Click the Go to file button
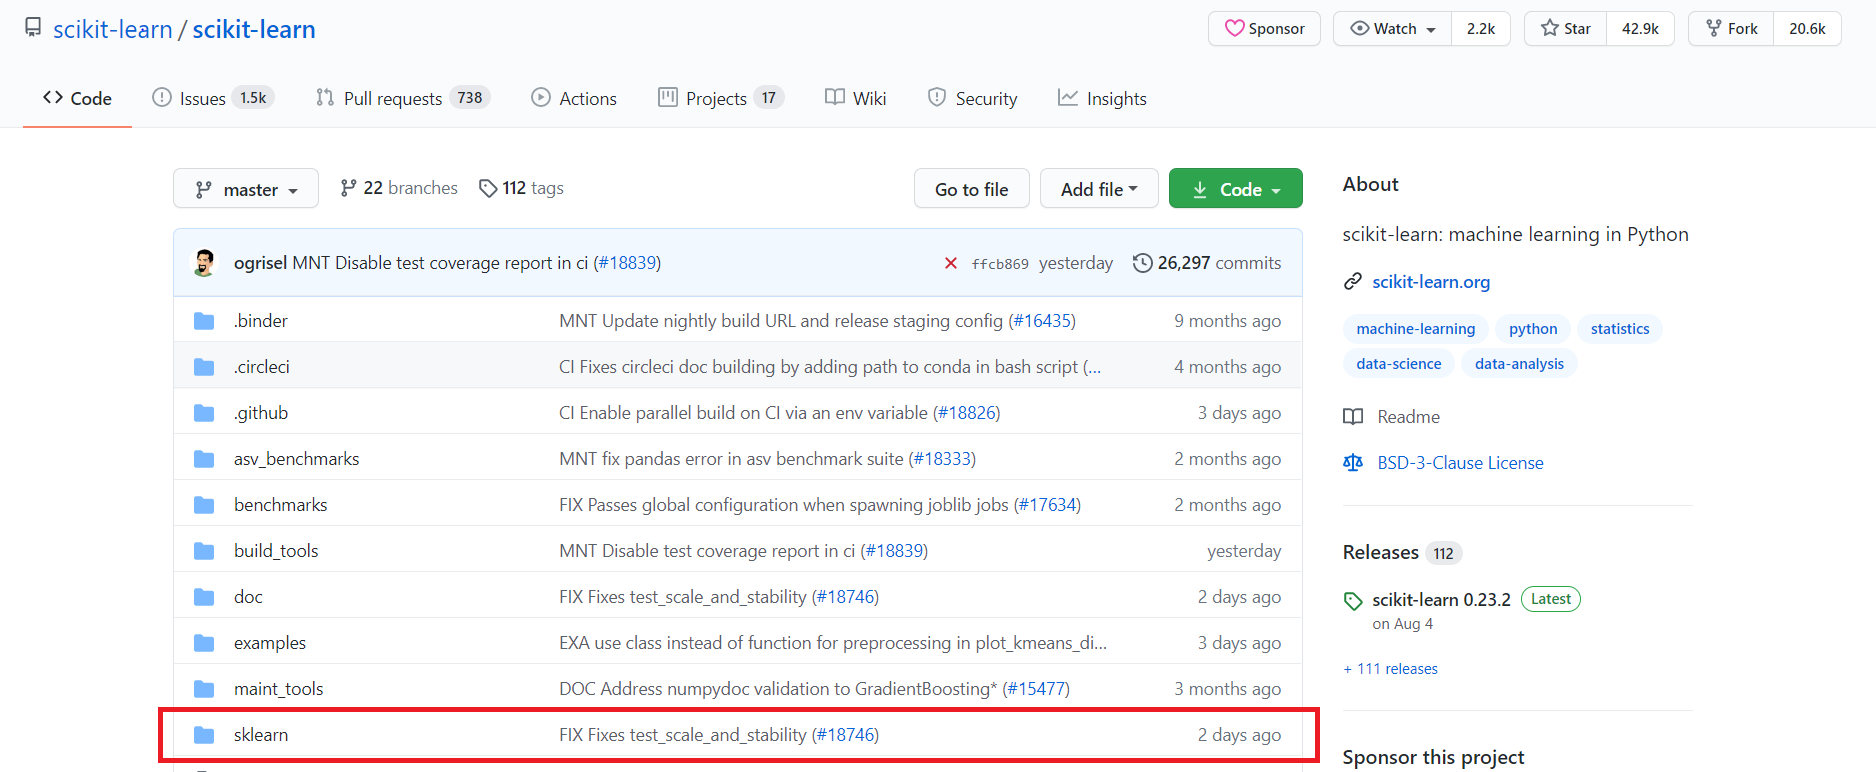 tap(972, 189)
